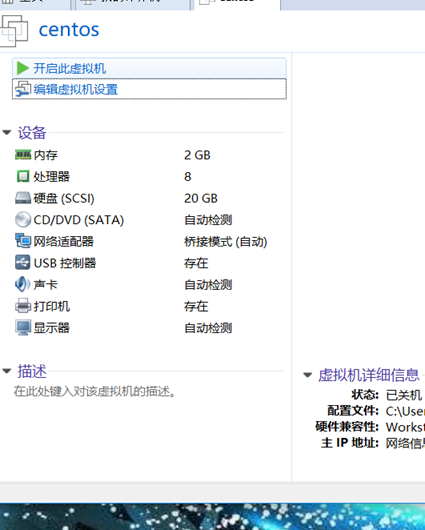Click the centos title text
425x530 pixels.
pyautogui.click(x=69, y=30)
